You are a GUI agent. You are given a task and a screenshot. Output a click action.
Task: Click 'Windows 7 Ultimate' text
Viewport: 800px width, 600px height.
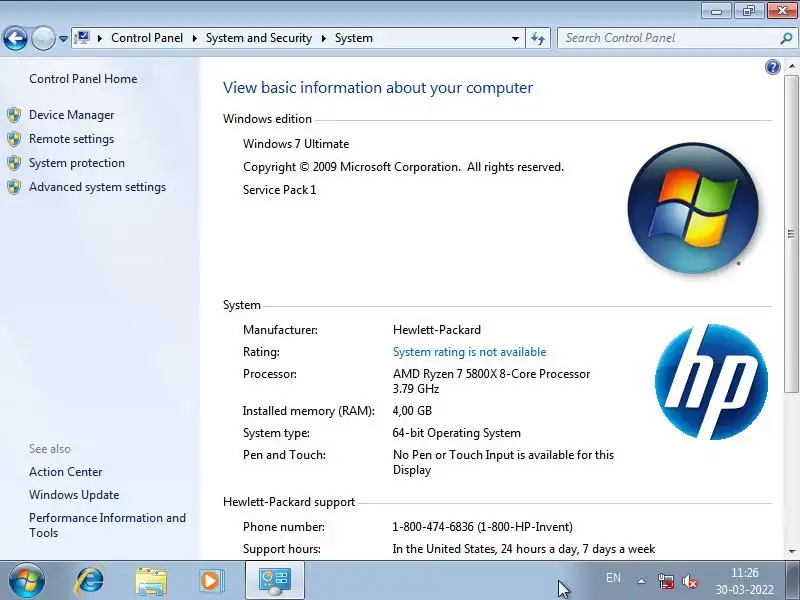point(296,144)
